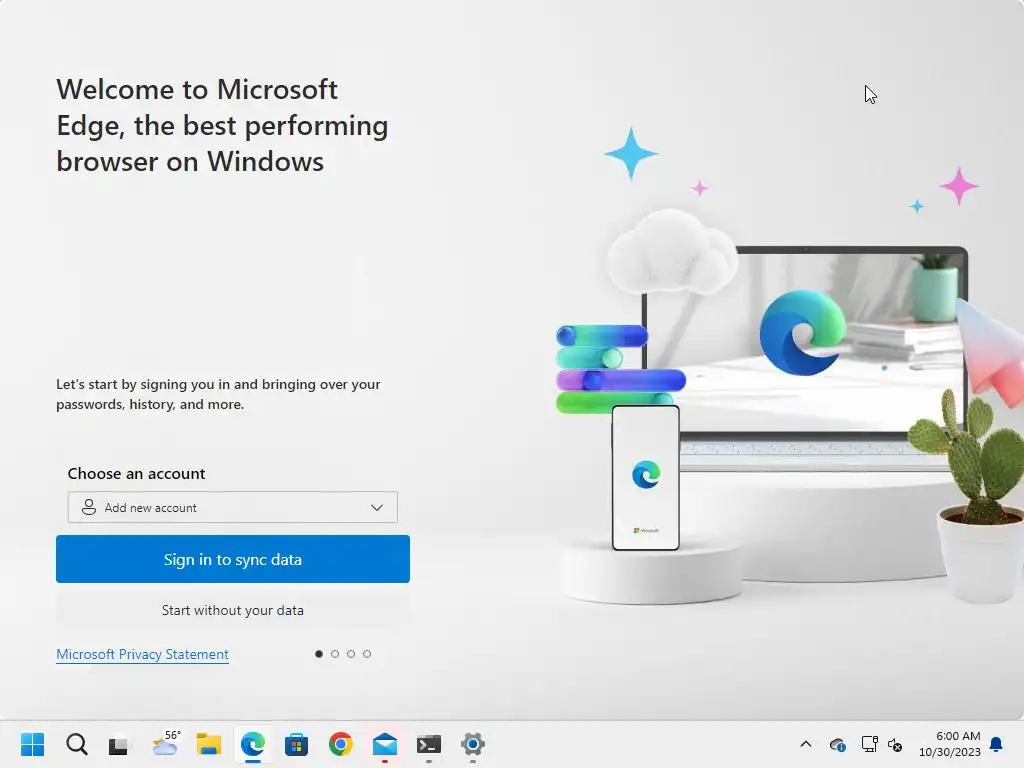Open the Mail app from taskbar
This screenshot has height=768, width=1024.
point(385,744)
